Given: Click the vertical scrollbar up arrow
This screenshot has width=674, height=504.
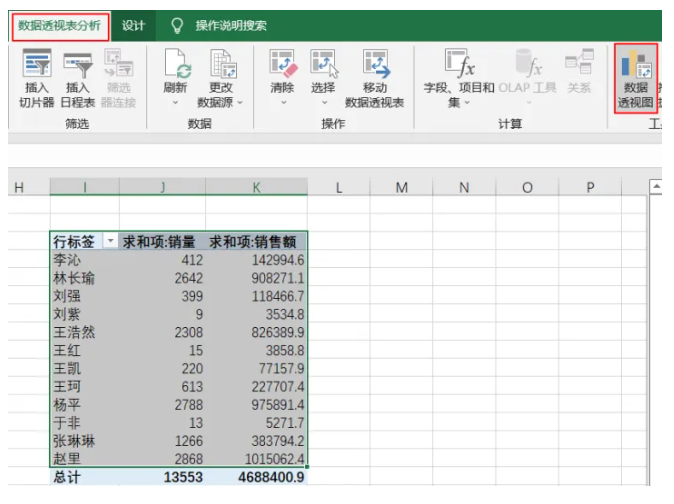Looking at the screenshot, I should click(656, 186).
